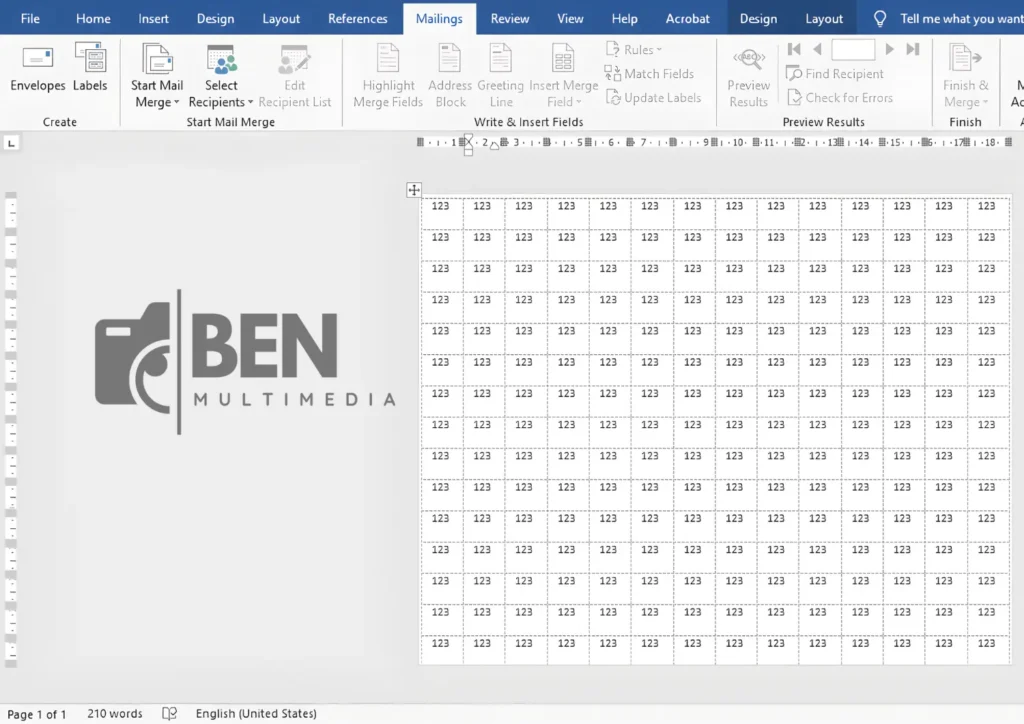The image size is (1024, 724).
Task: Jump to the last record
Action: (x=912, y=49)
